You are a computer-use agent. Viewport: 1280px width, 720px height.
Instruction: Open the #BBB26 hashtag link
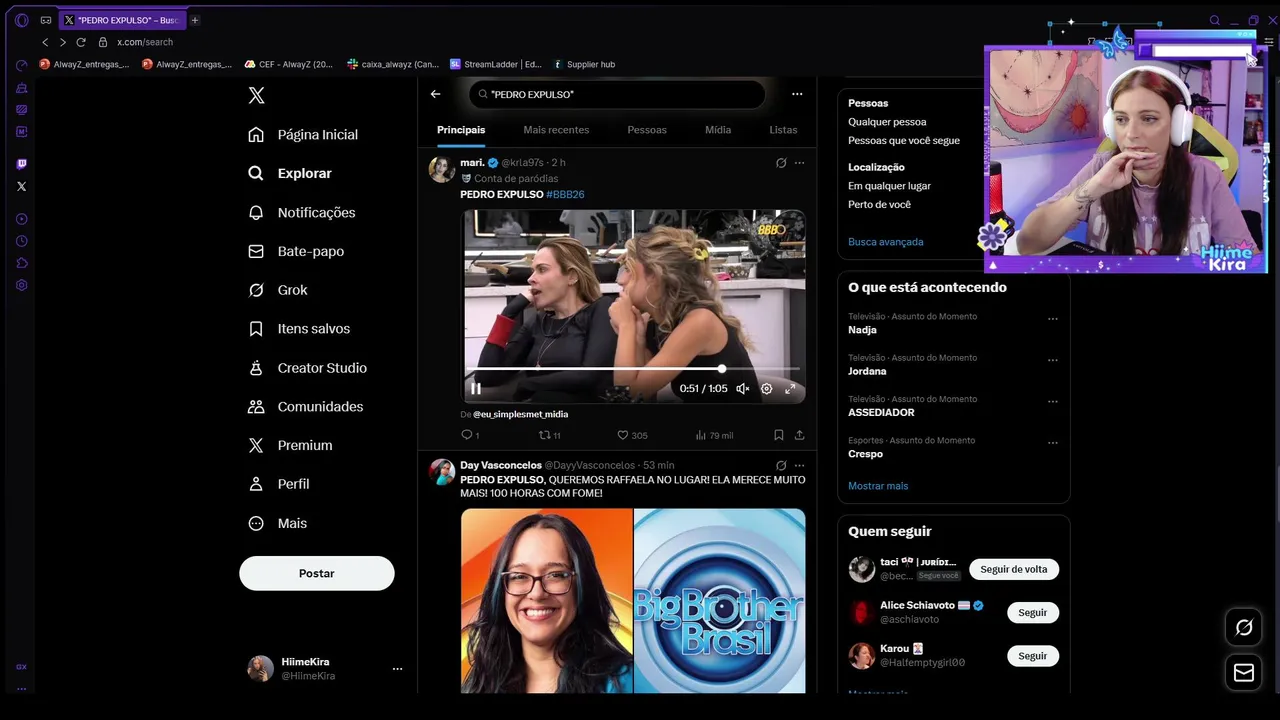(565, 194)
